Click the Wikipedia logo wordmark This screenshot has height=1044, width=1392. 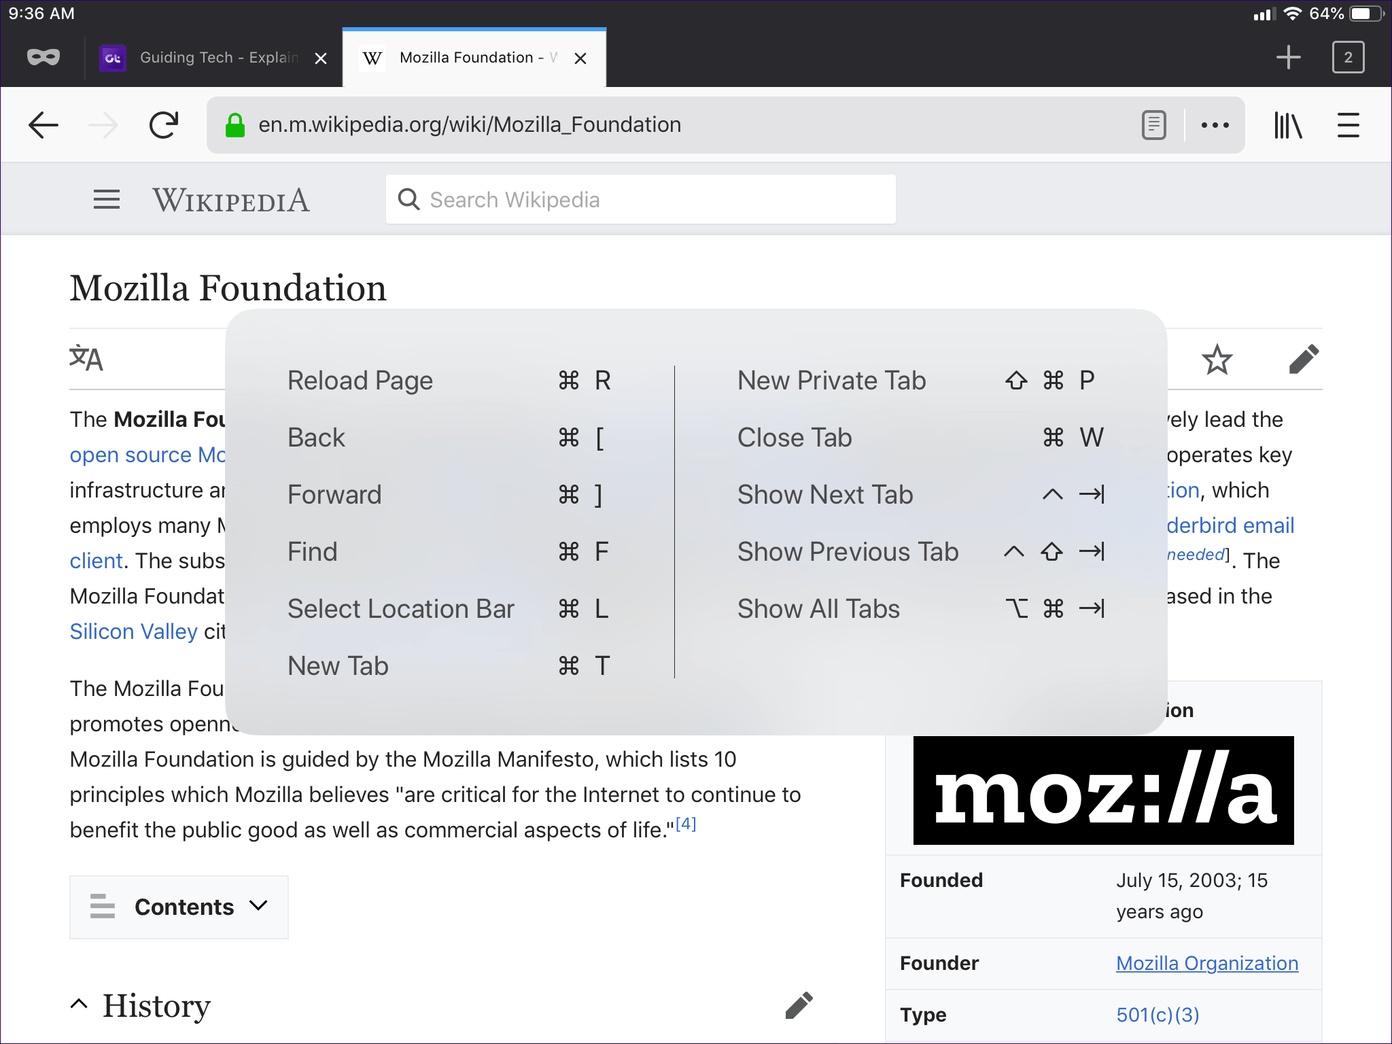pos(231,200)
